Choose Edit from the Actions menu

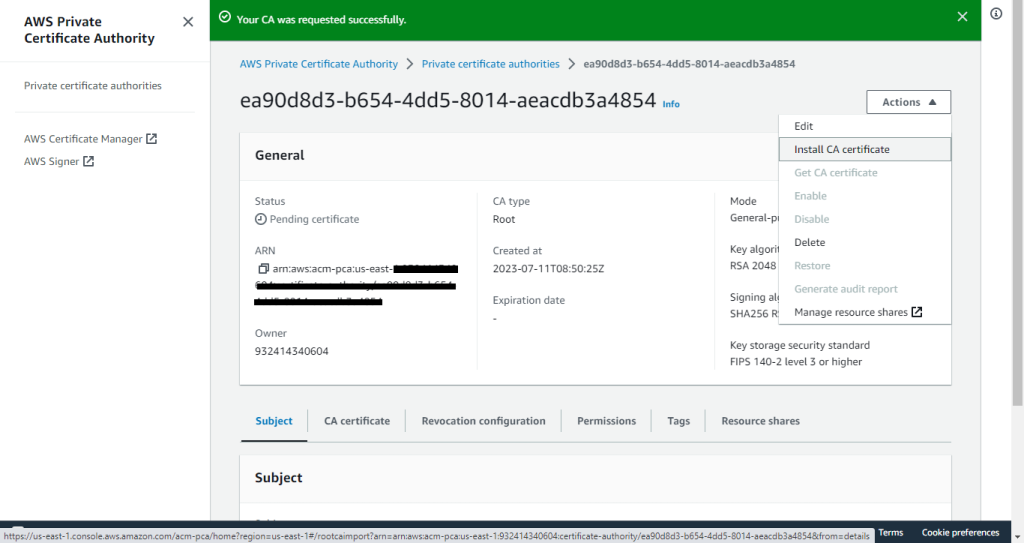point(865,126)
